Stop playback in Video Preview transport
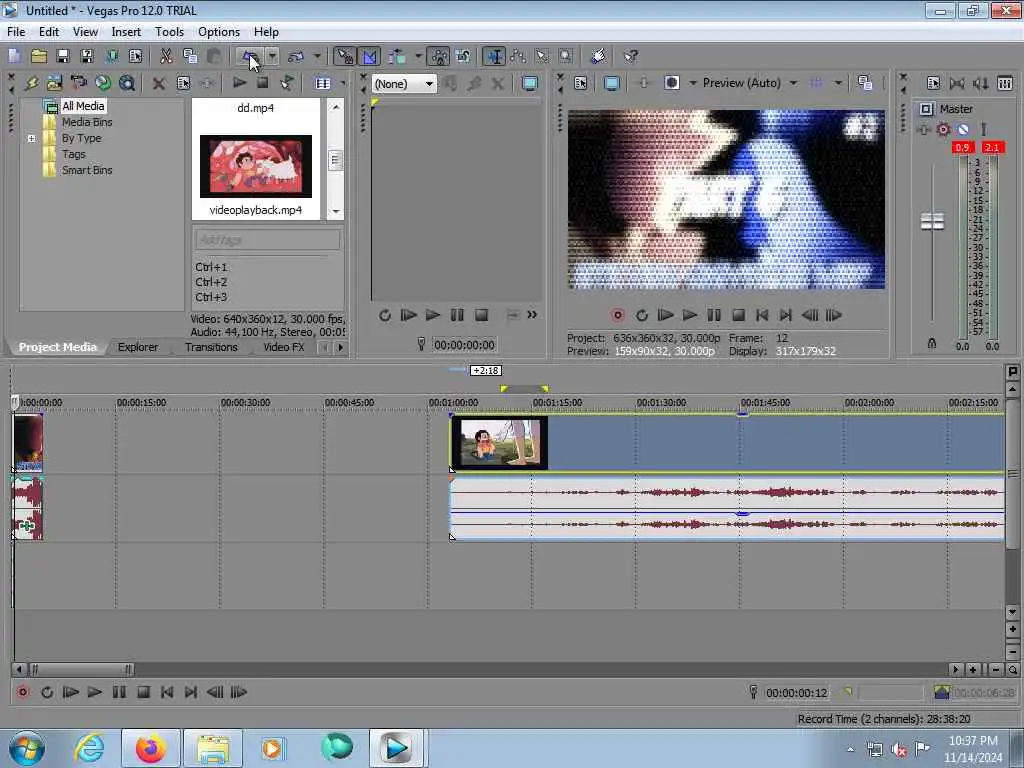This screenshot has width=1024, height=768. click(739, 315)
